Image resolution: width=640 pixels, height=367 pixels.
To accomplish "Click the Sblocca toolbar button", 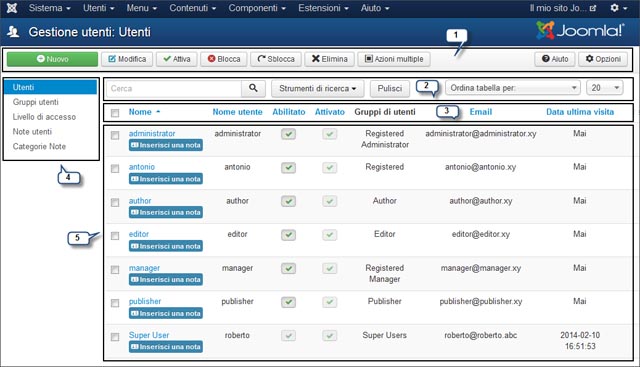I will (276, 59).
